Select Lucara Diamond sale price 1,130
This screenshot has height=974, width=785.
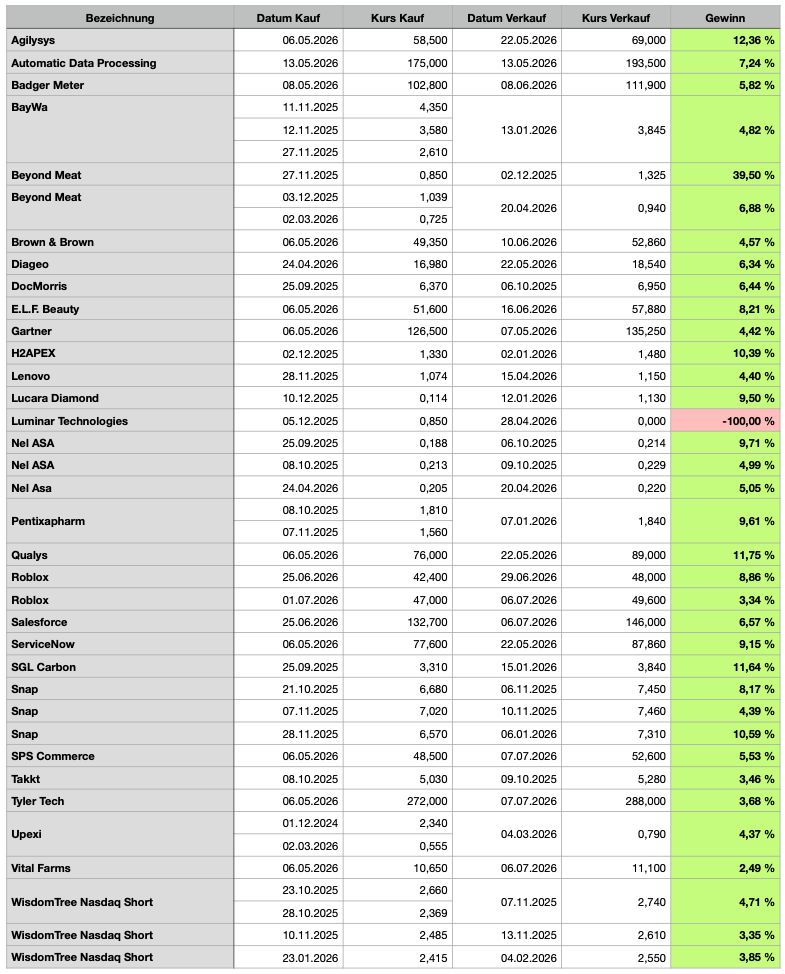tap(616, 398)
